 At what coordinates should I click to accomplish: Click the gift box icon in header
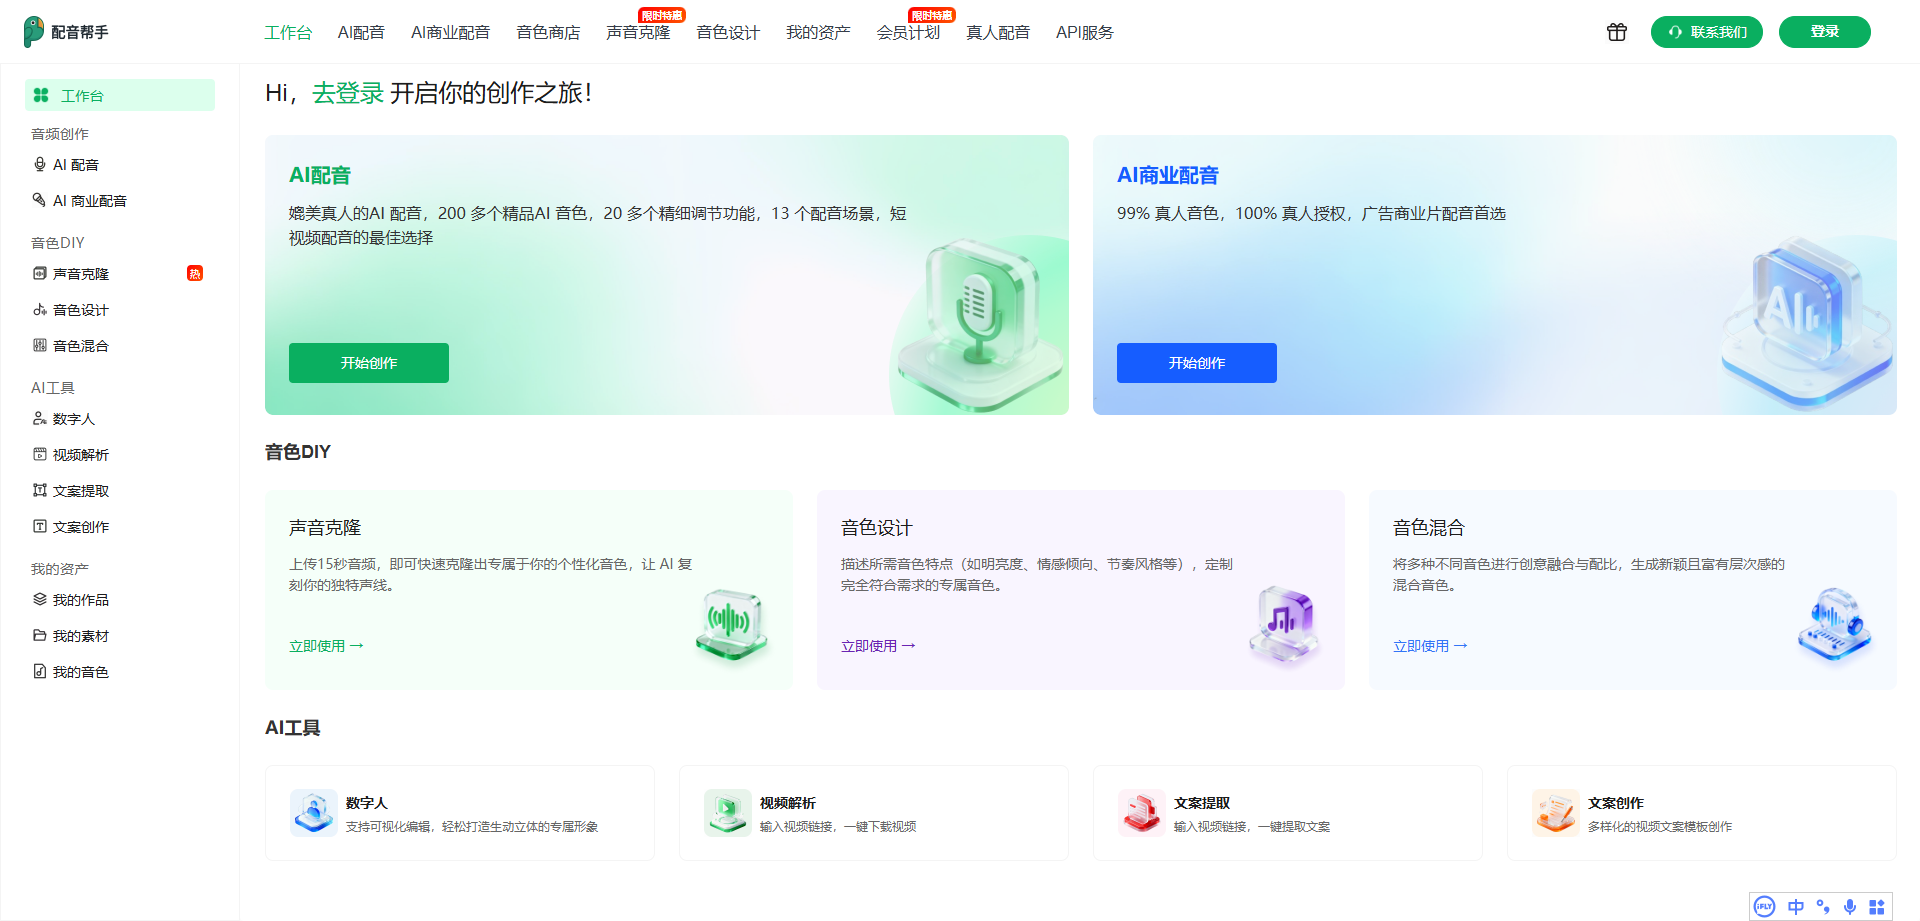1616,32
